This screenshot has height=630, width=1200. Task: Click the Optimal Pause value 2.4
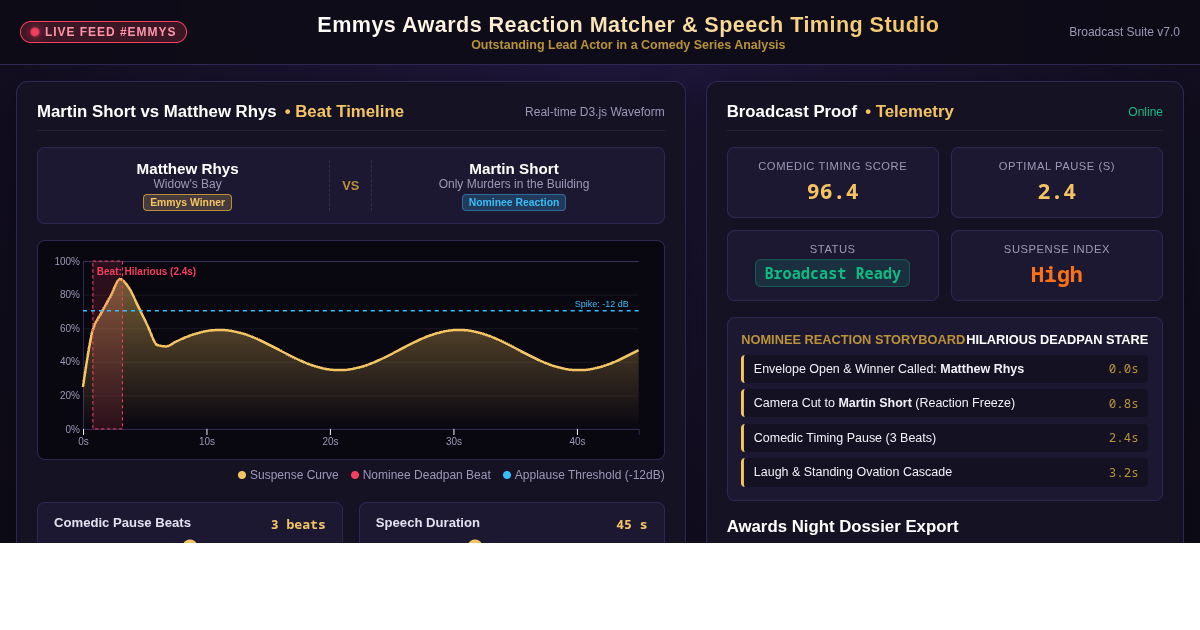(1056, 191)
